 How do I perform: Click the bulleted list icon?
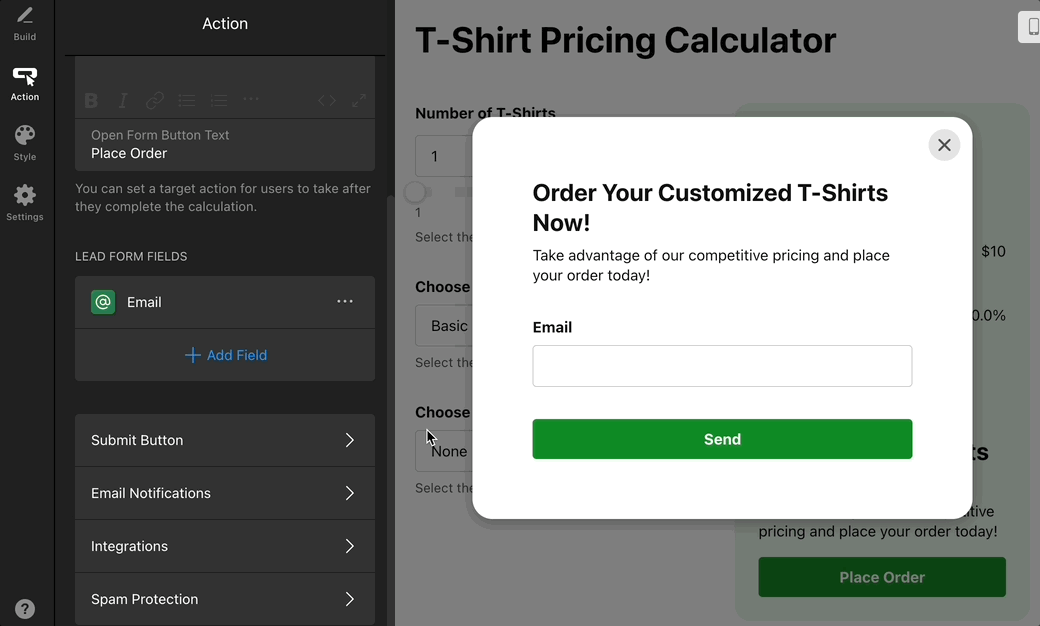(187, 100)
